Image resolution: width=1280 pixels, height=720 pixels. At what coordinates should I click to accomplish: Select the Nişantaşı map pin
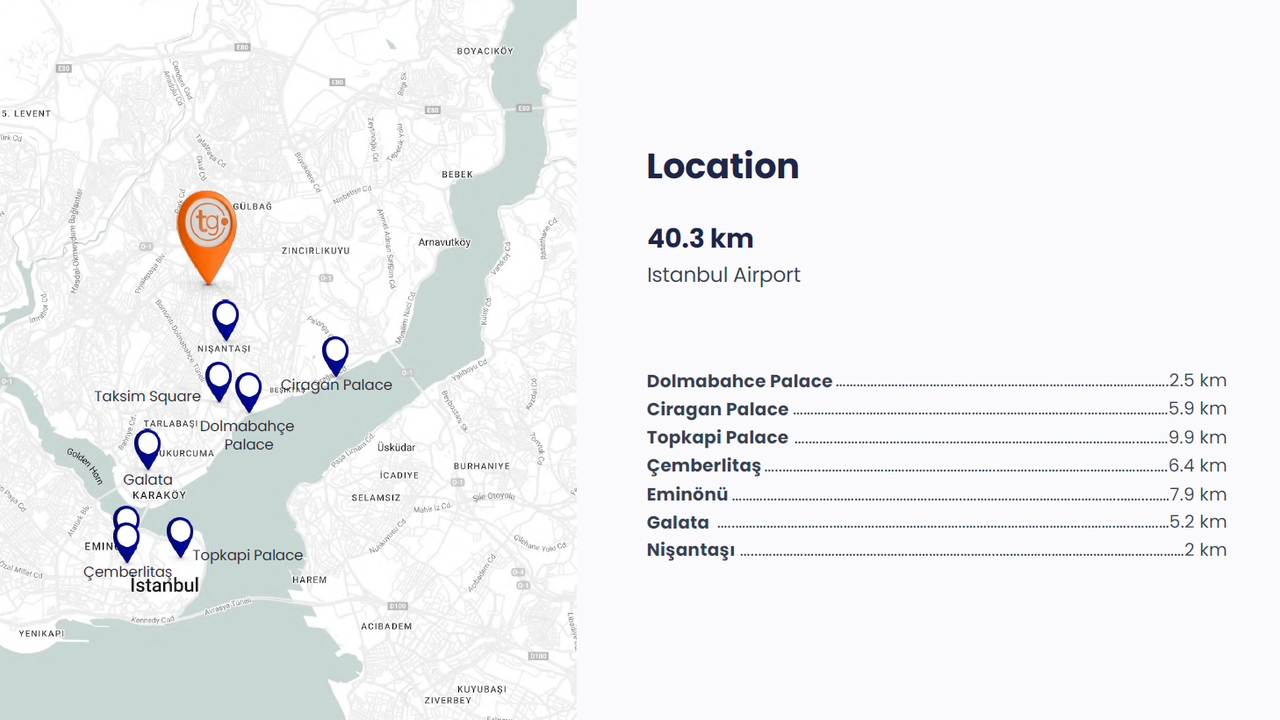tap(226, 318)
